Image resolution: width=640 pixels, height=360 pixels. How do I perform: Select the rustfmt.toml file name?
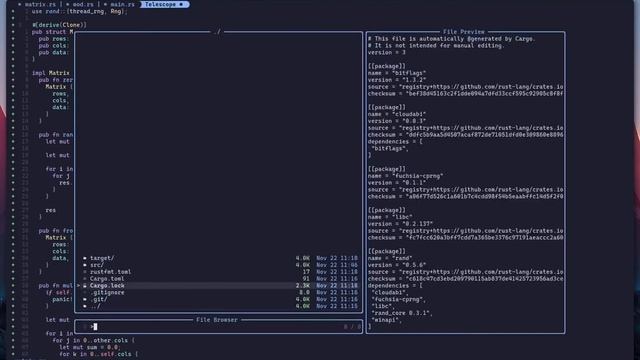click(x=111, y=272)
